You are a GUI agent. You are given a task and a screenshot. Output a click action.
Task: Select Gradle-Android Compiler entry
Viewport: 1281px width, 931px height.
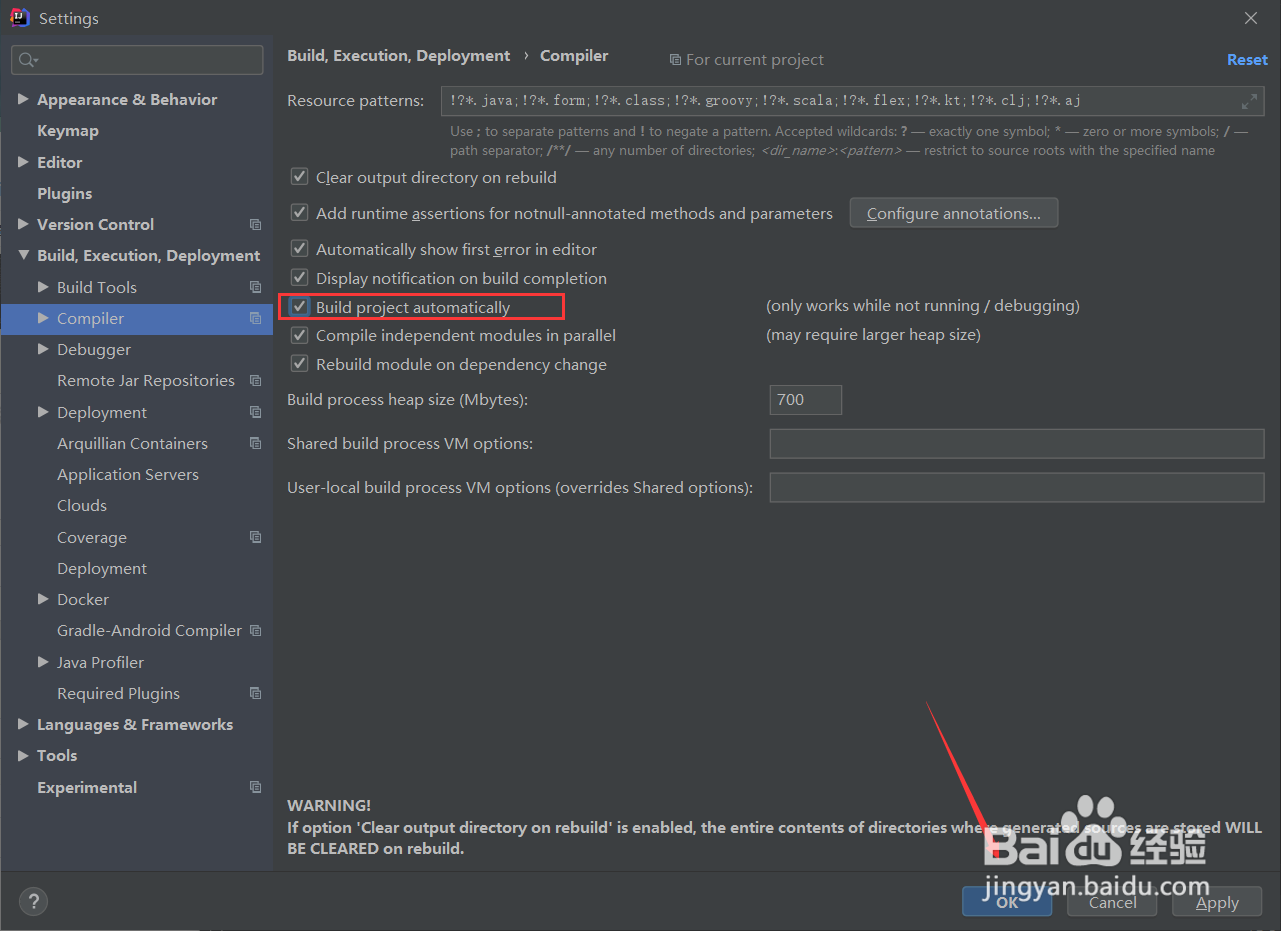pyautogui.click(x=149, y=631)
